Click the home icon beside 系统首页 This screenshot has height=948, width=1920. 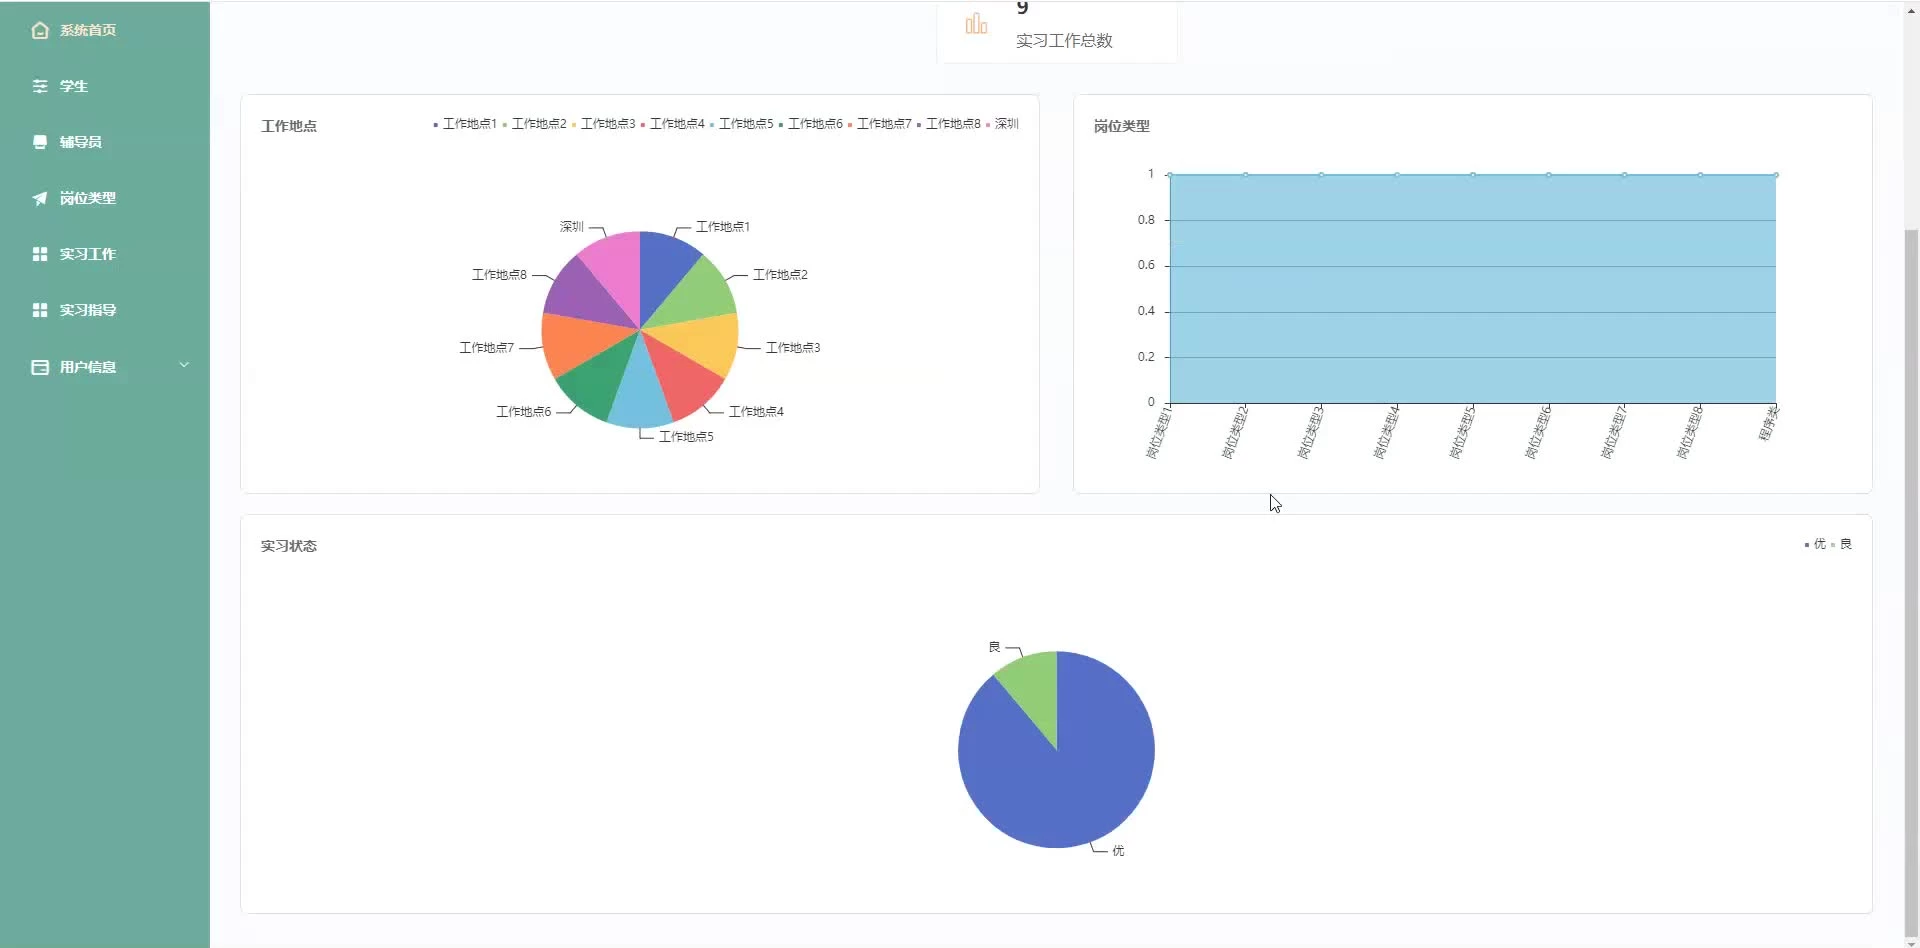pyautogui.click(x=40, y=30)
